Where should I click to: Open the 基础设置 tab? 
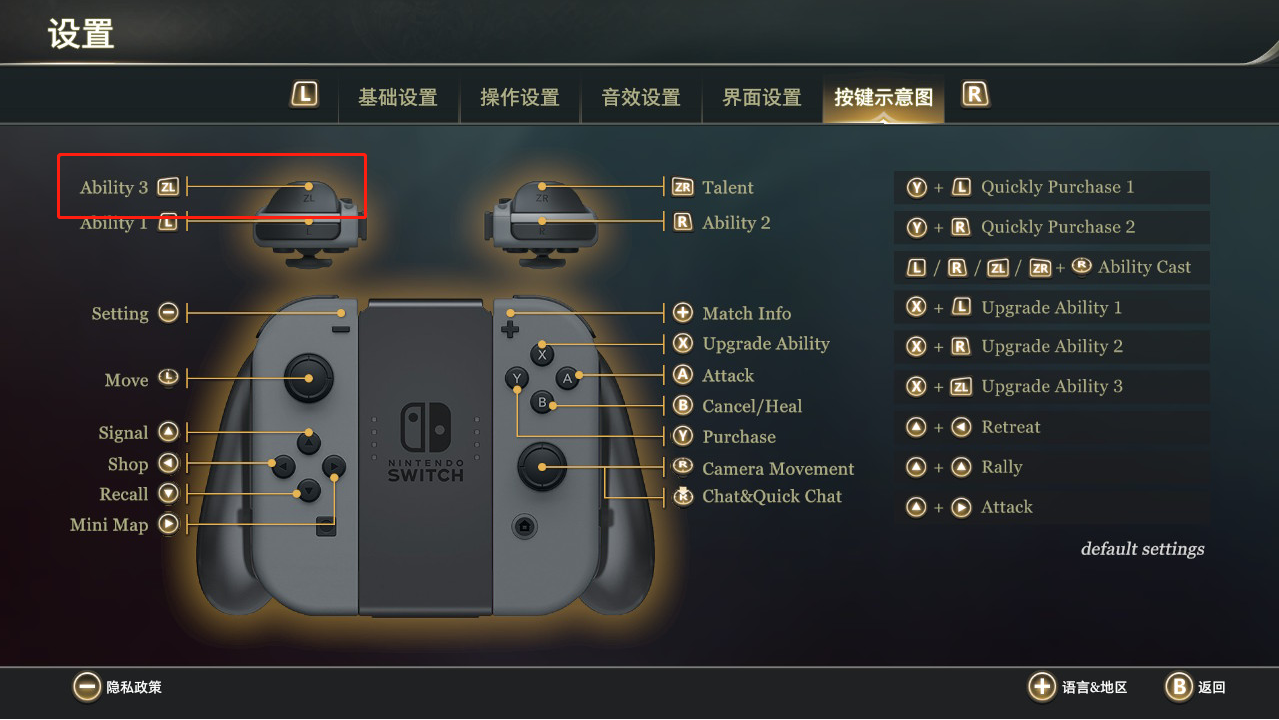point(398,98)
